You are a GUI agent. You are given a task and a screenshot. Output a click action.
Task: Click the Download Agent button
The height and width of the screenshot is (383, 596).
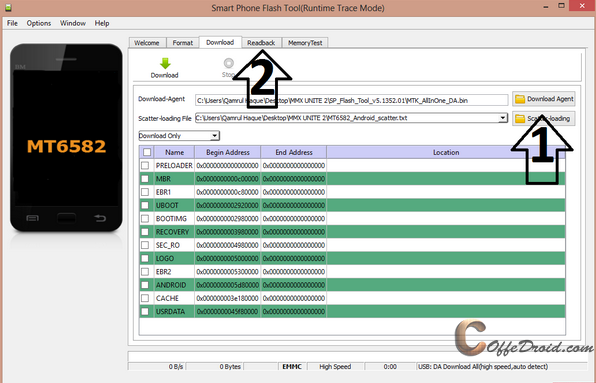click(x=544, y=99)
